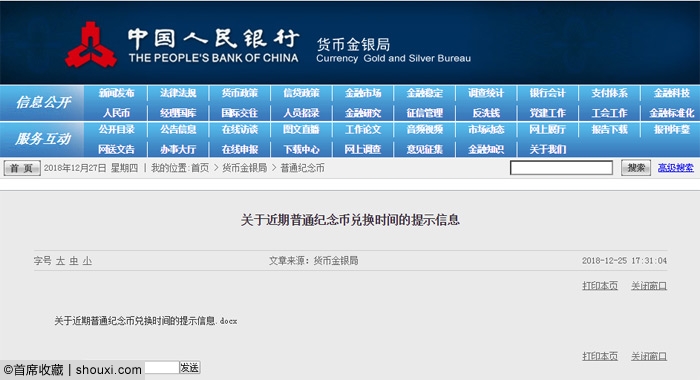Navigate to 下载中心
The image size is (700, 380).
tap(301, 149)
